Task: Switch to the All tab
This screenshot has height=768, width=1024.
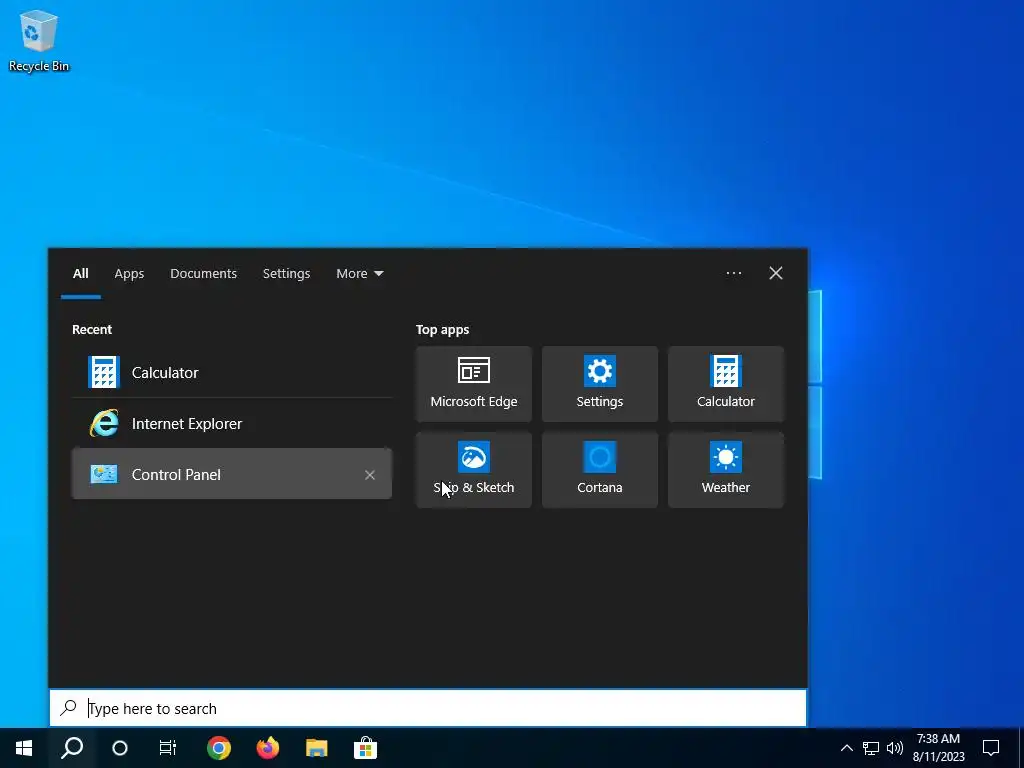Action: (80, 274)
